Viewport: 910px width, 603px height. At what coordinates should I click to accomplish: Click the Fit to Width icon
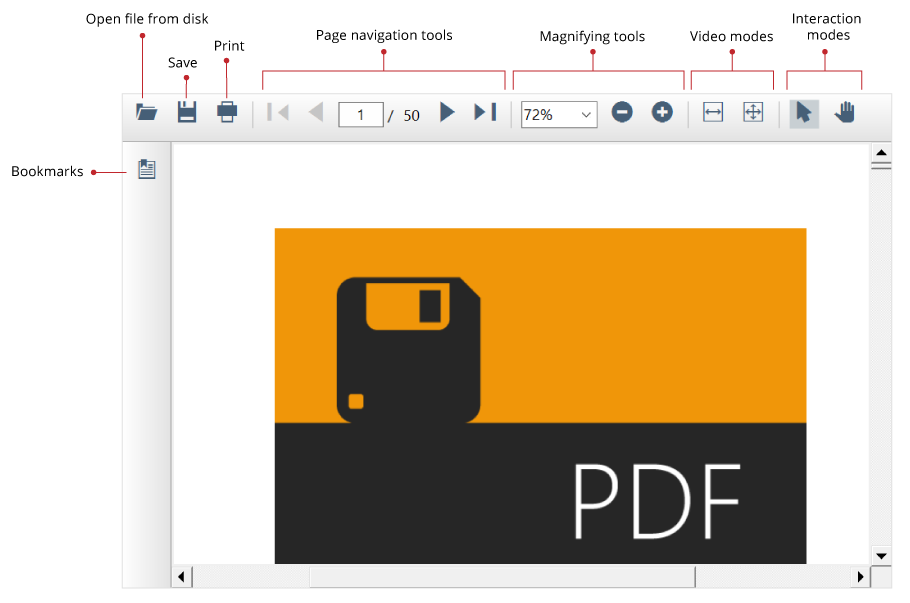(x=712, y=112)
